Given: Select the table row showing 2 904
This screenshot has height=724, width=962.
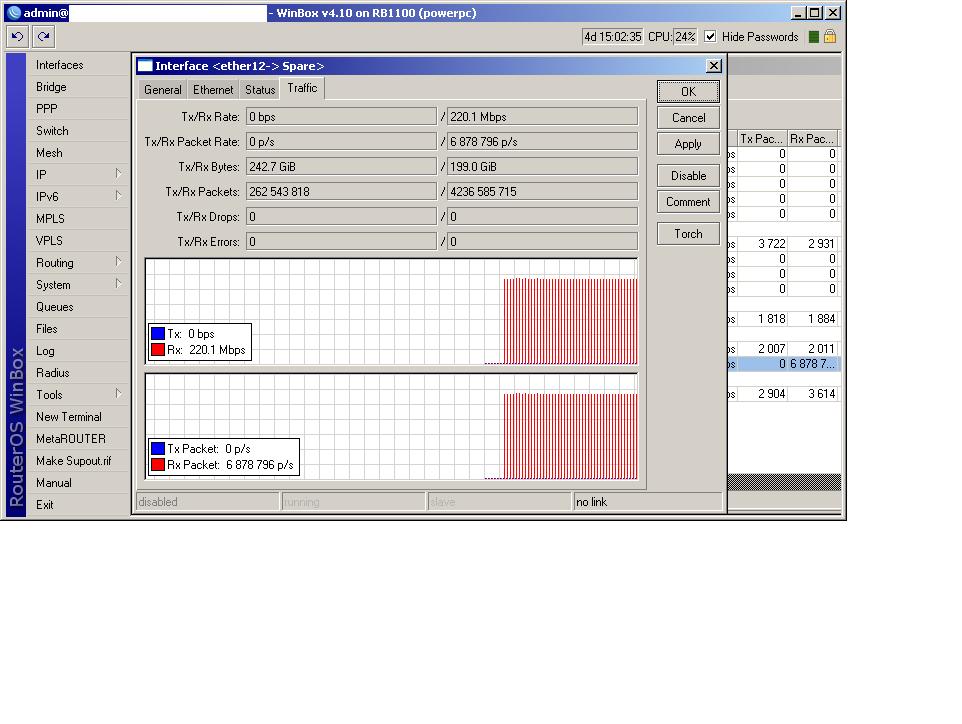Looking at the screenshot, I should (783, 394).
